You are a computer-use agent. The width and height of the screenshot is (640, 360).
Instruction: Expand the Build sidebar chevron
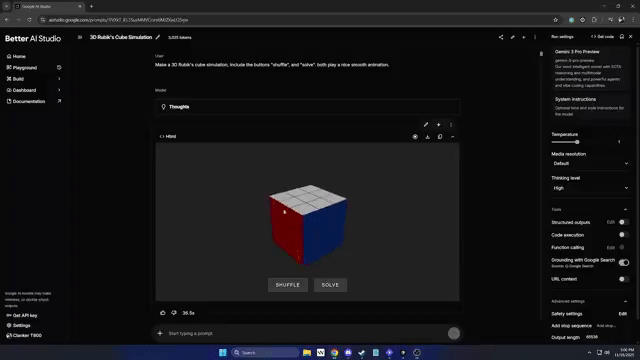(x=59, y=79)
